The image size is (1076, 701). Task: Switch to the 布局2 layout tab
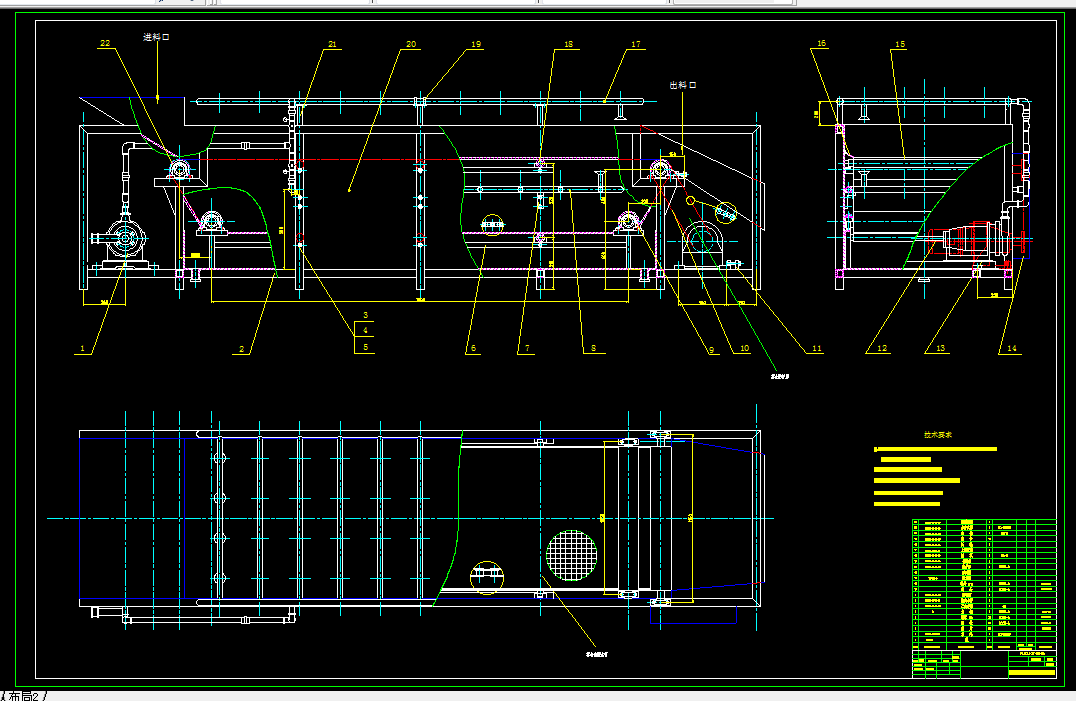pos(23,696)
